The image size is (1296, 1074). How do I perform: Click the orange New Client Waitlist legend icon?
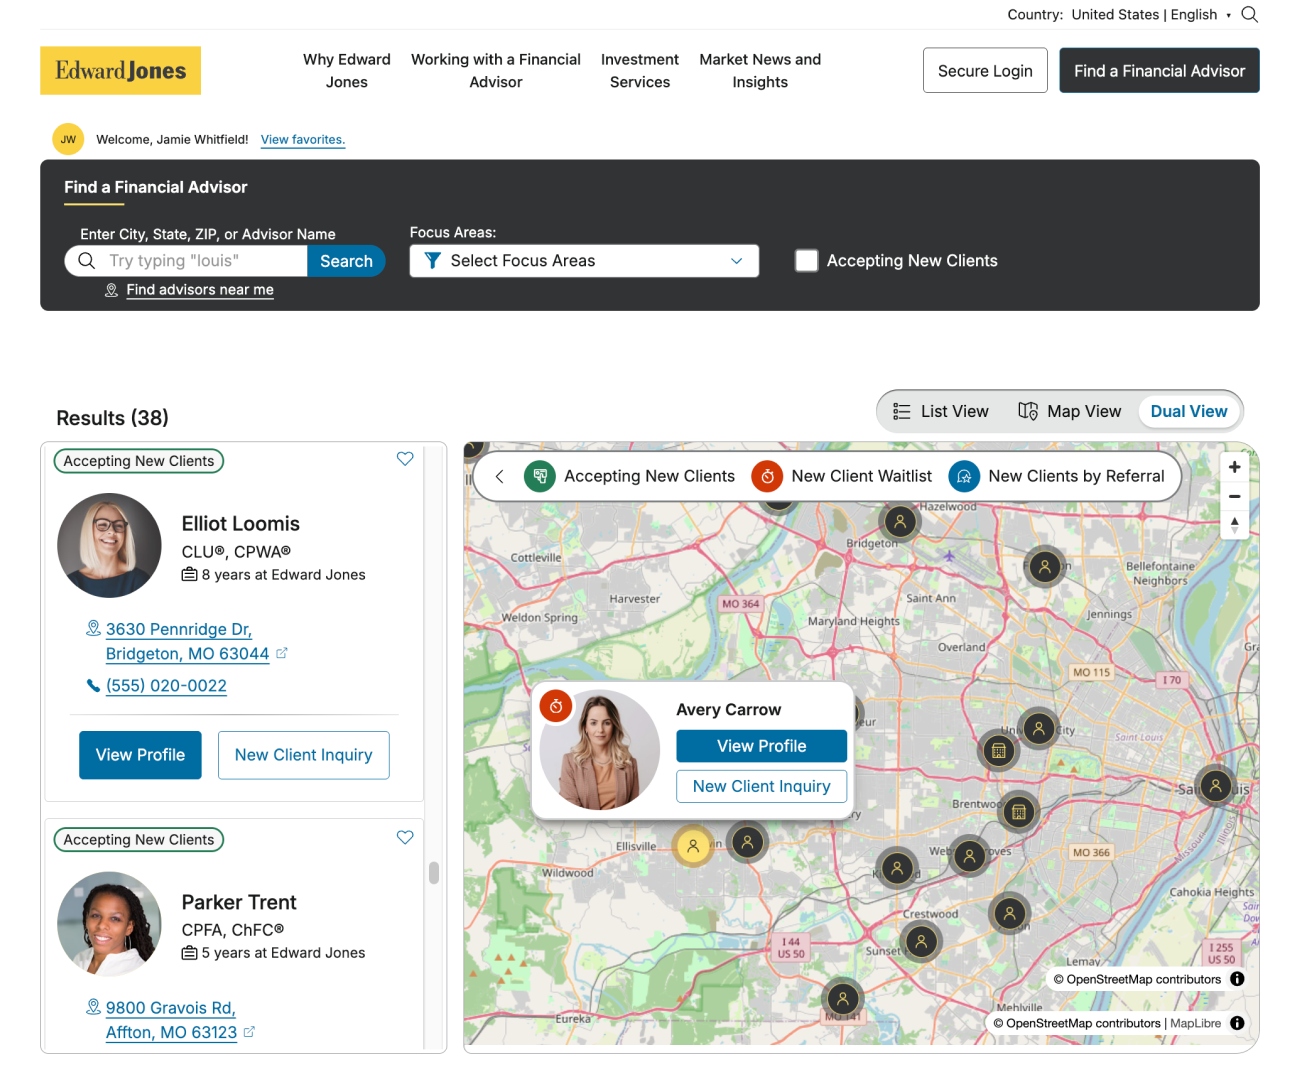click(x=767, y=477)
